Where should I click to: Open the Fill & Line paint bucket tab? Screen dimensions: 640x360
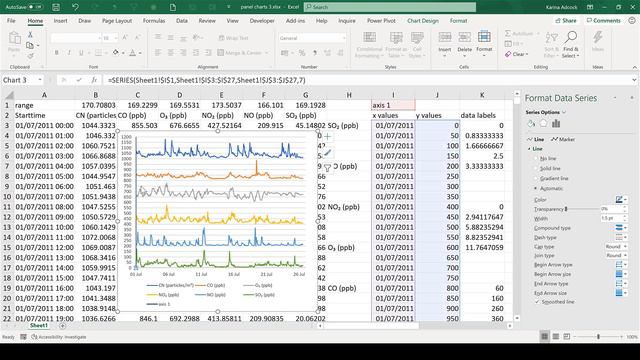pos(531,124)
